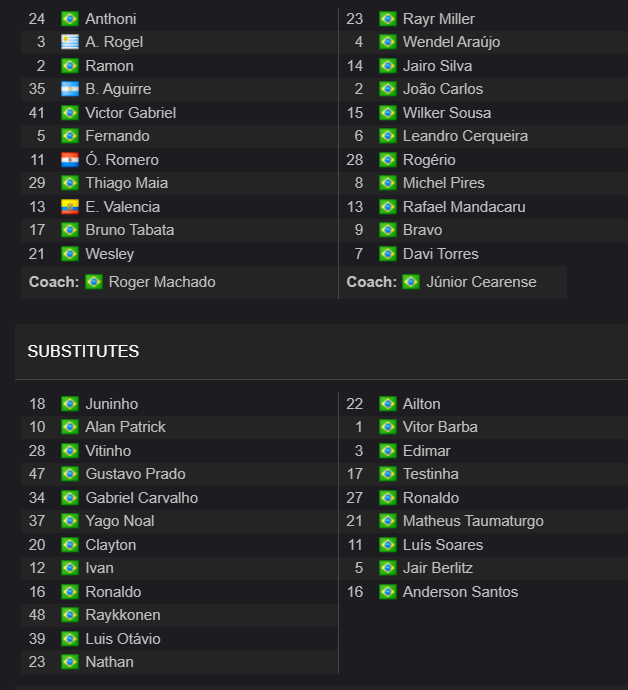Click substitute Alan Patrick's name
This screenshot has height=690, width=628.
[x=125, y=427]
